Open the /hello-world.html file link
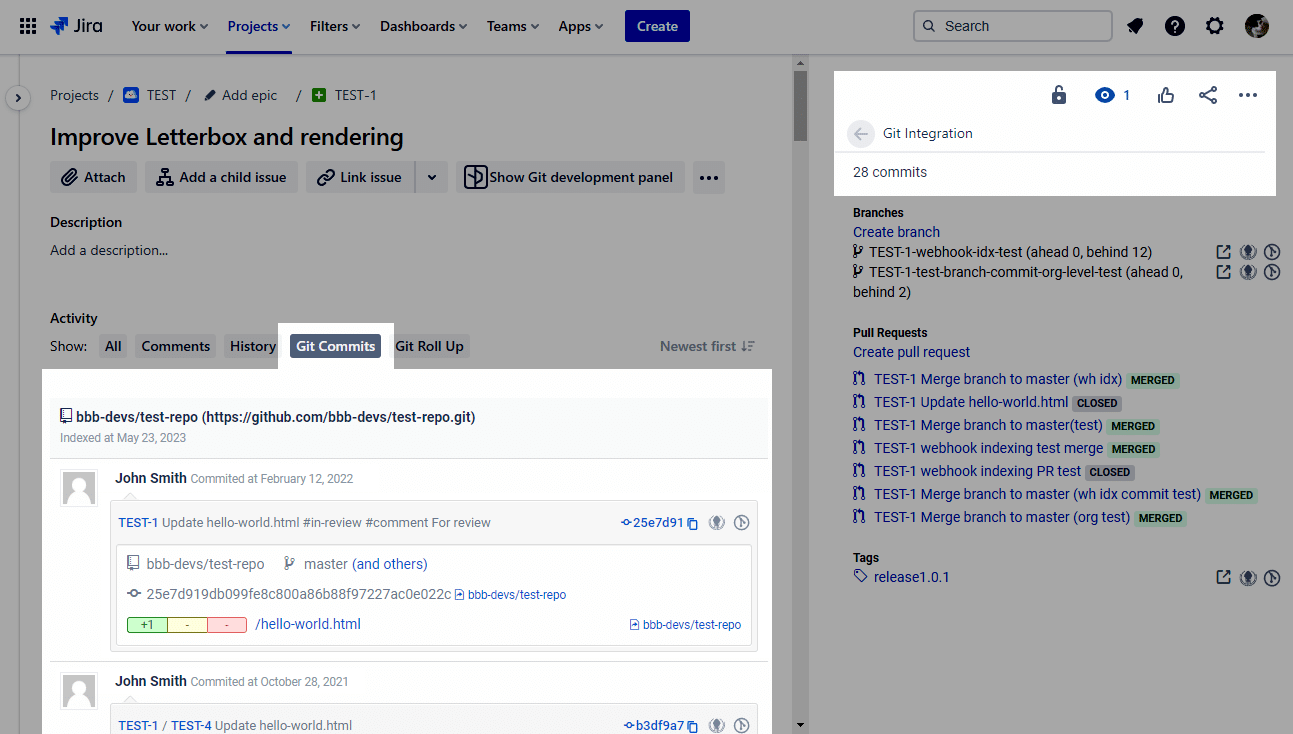The width and height of the screenshot is (1293, 734). coord(308,624)
